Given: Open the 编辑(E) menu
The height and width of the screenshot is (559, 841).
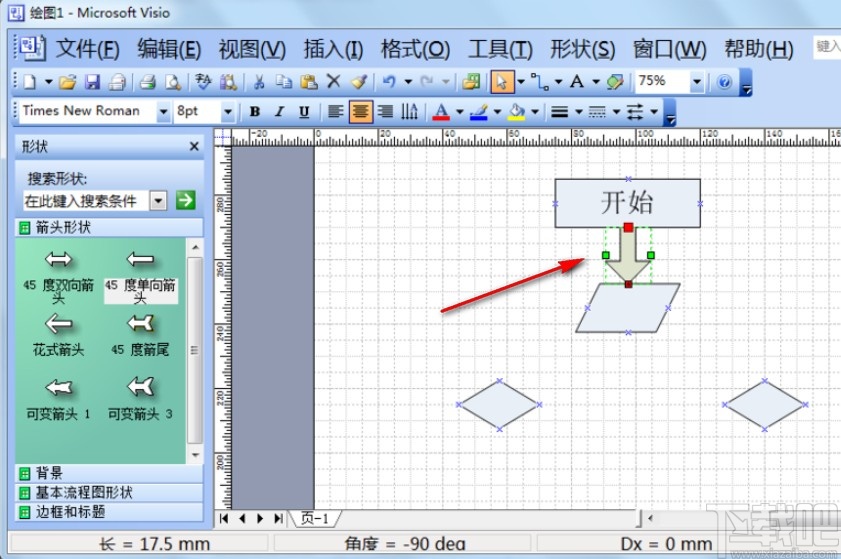Looking at the screenshot, I should tap(169, 49).
